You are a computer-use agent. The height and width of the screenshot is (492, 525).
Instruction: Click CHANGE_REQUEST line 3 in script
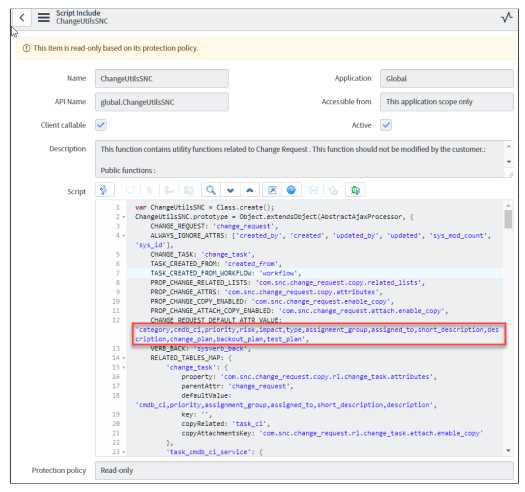[x=214, y=226]
